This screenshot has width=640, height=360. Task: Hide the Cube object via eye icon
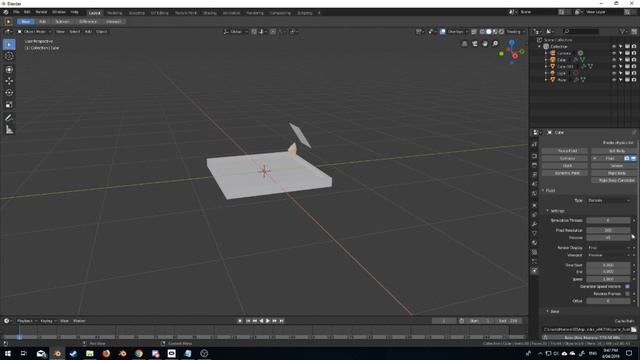click(x=614, y=60)
